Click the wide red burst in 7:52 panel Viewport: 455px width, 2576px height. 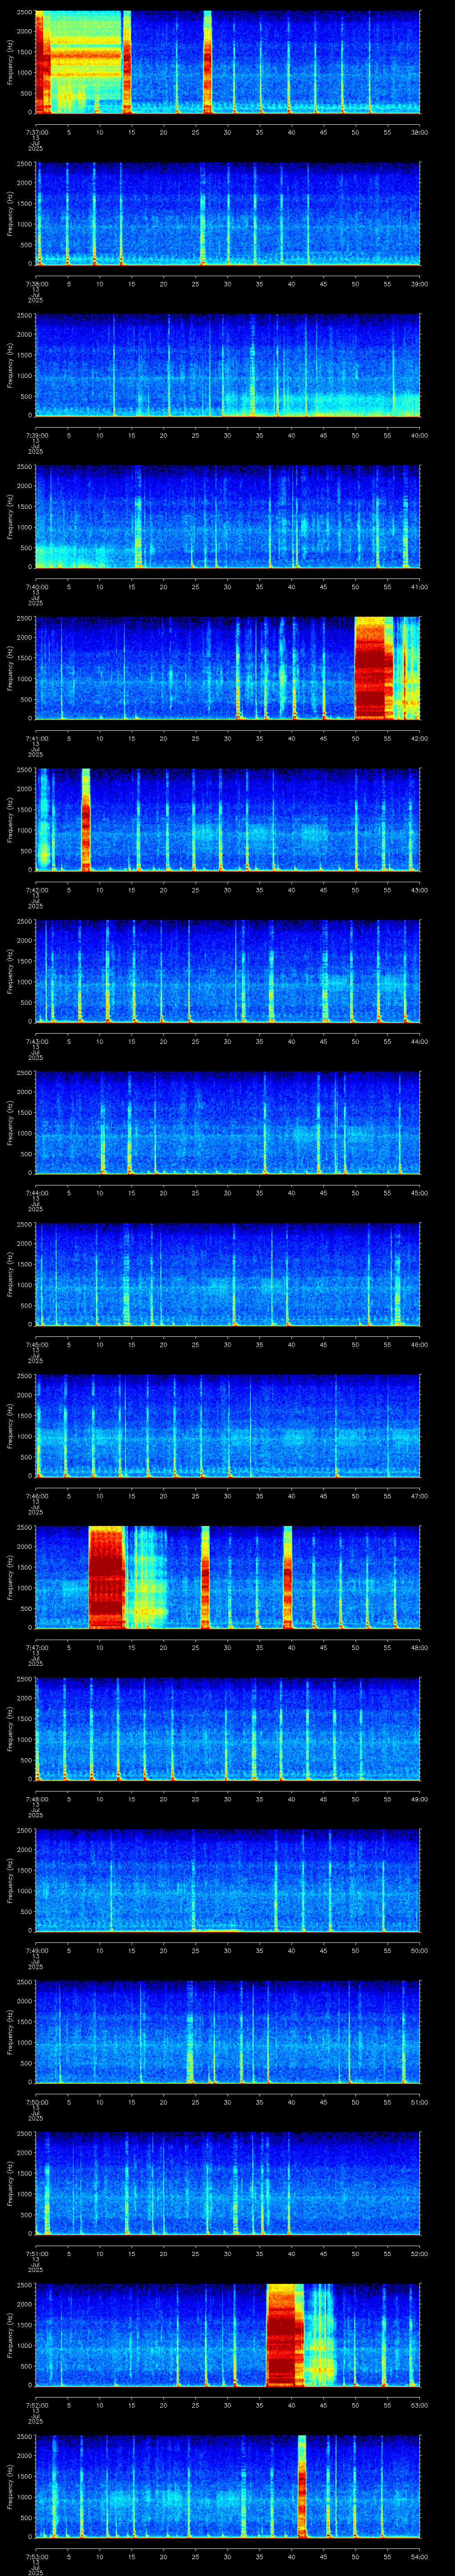click(x=284, y=2335)
